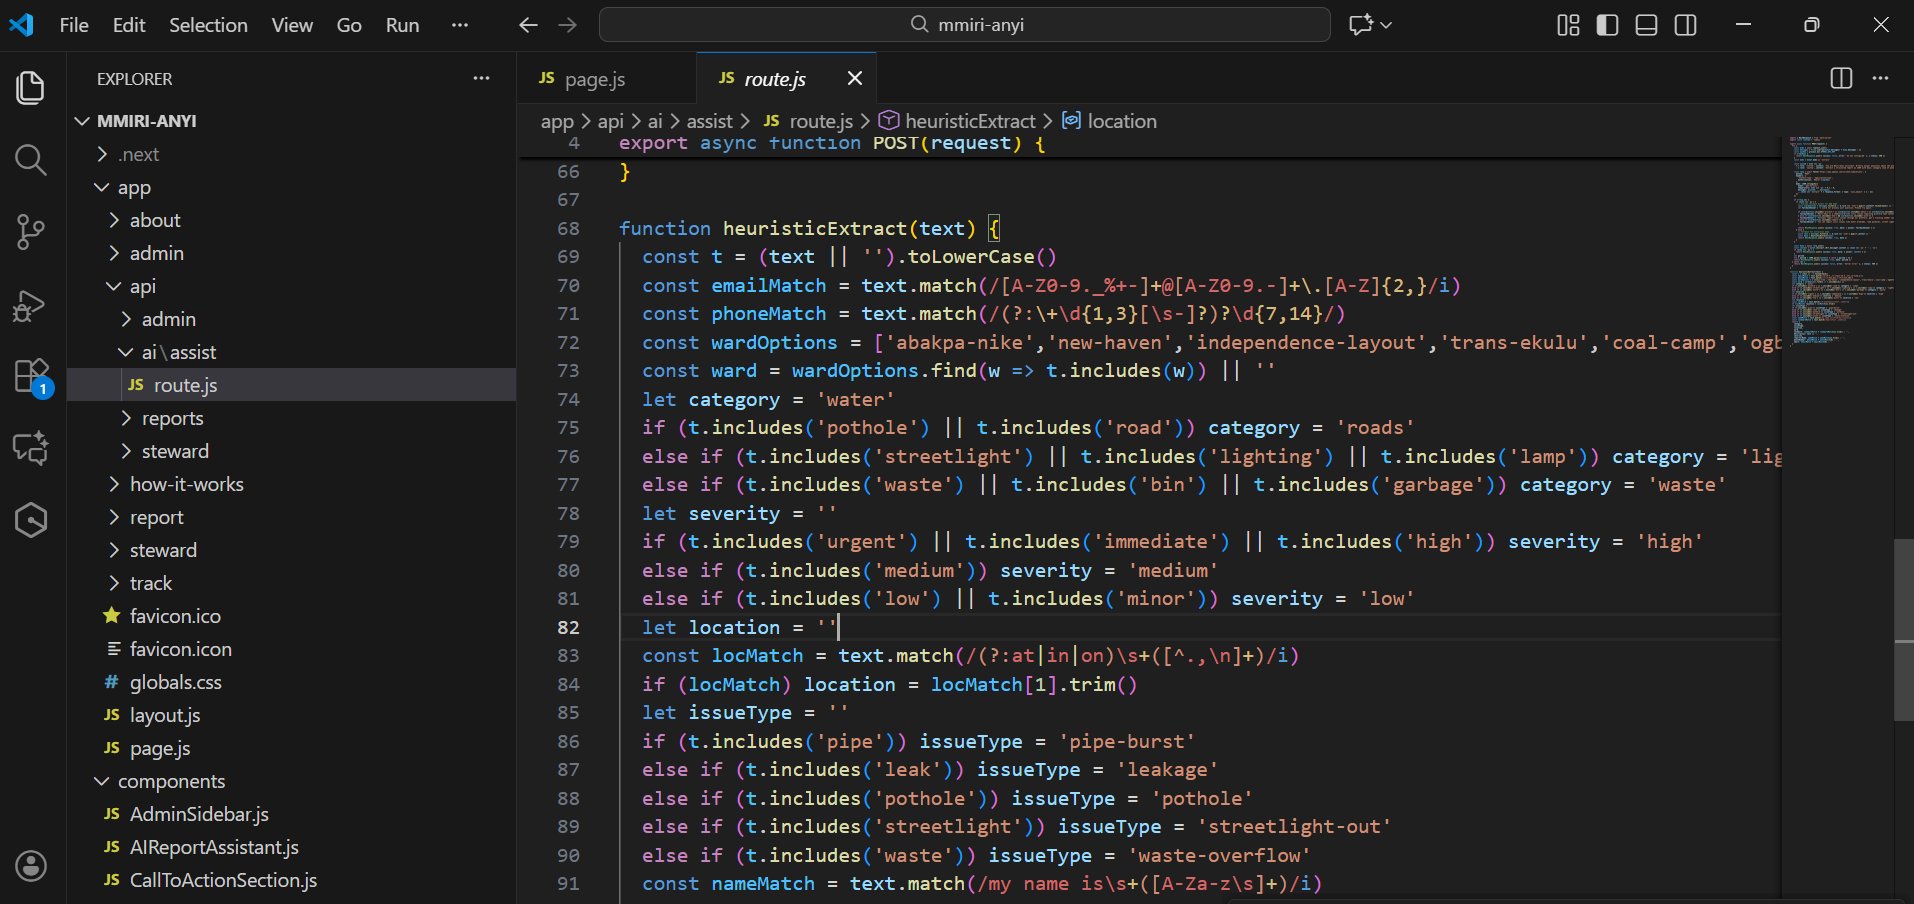
Task: Expand the reports folder
Action: pos(172,418)
